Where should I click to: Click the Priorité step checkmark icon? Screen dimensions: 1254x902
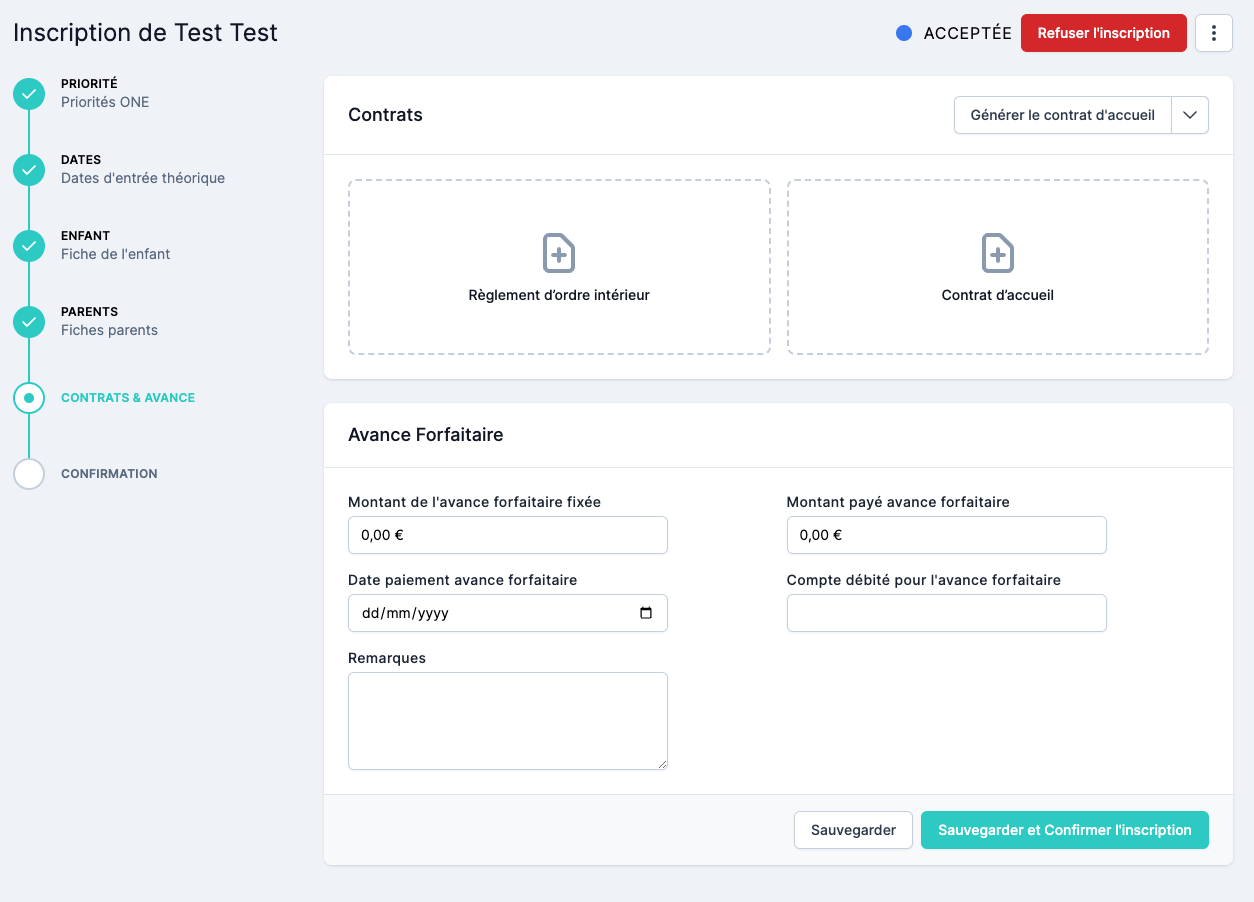click(x=29, y=94)
